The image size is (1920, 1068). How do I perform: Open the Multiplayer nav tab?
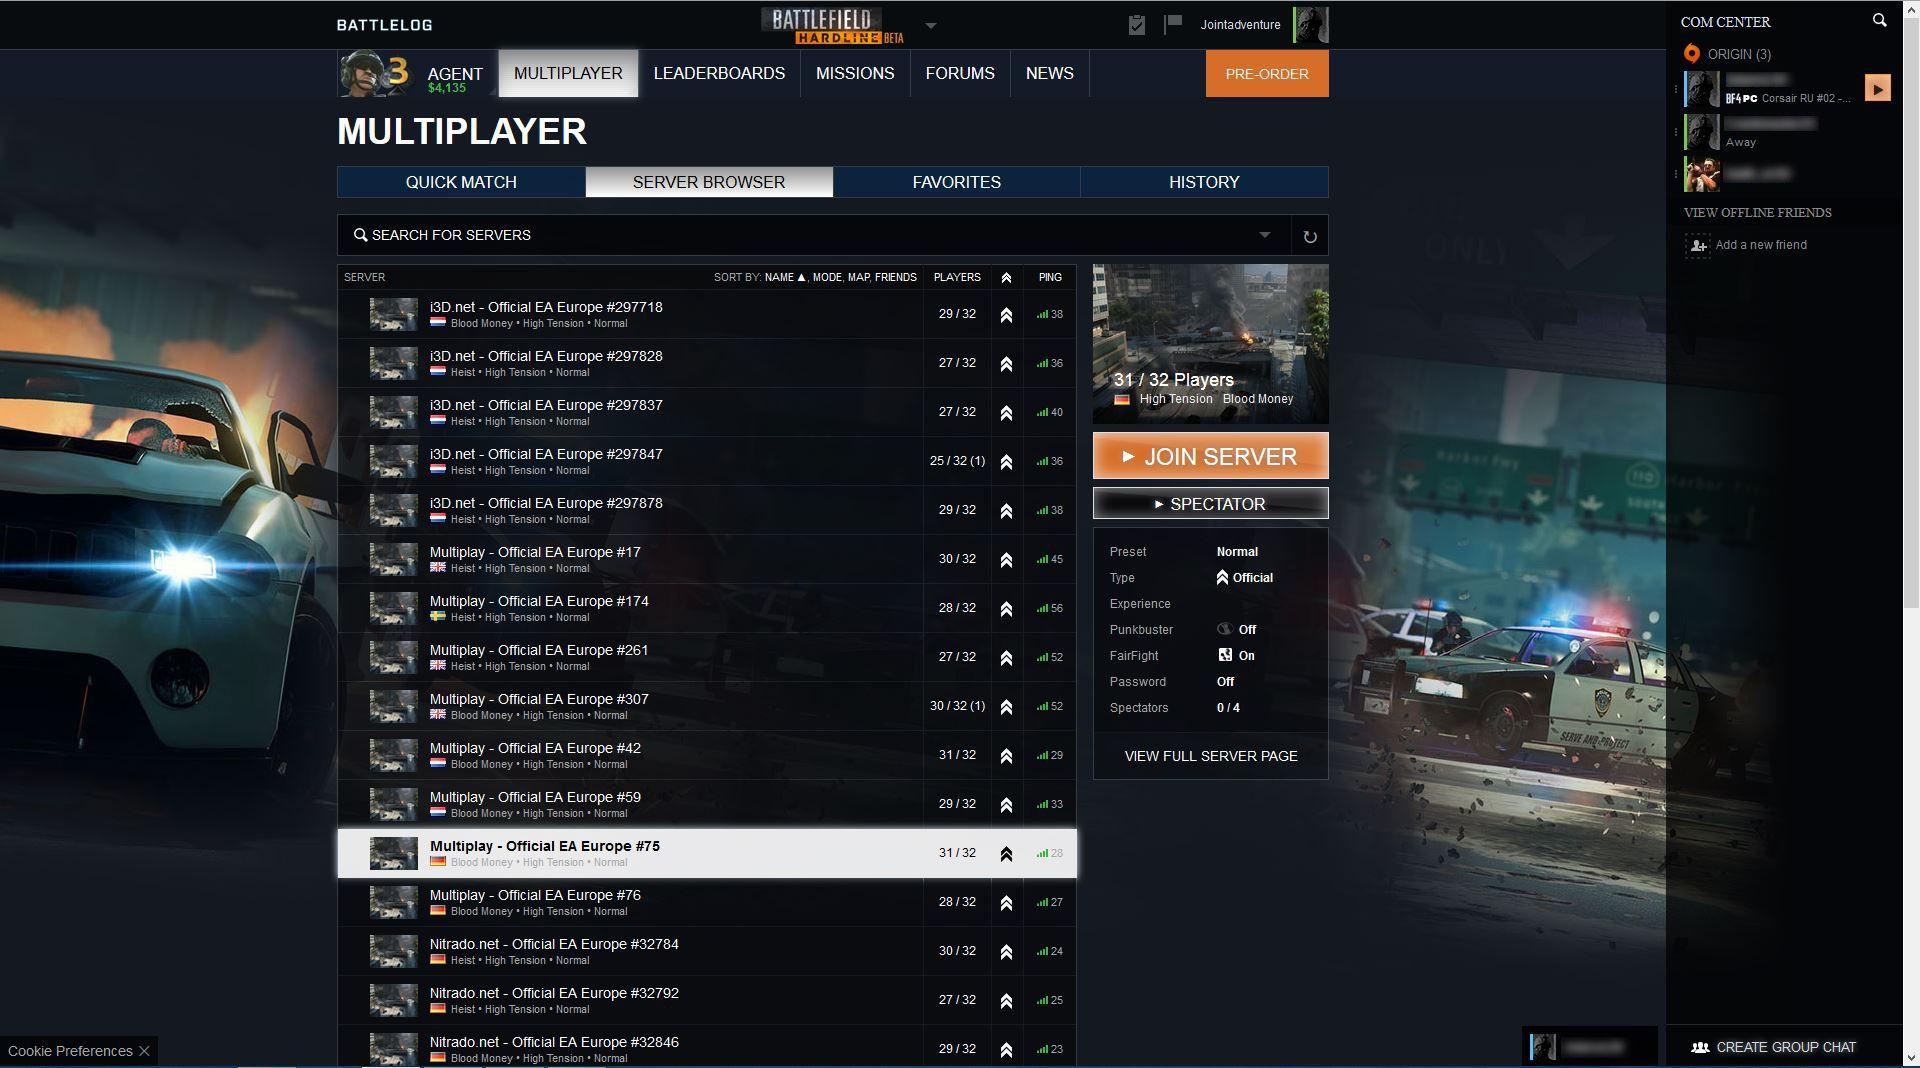(568, 74)
